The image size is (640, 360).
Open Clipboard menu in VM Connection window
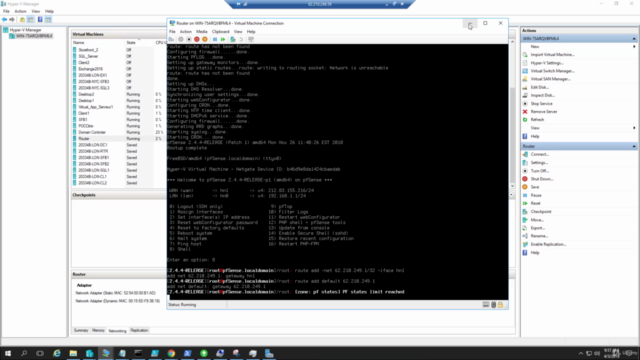[220, 31]
